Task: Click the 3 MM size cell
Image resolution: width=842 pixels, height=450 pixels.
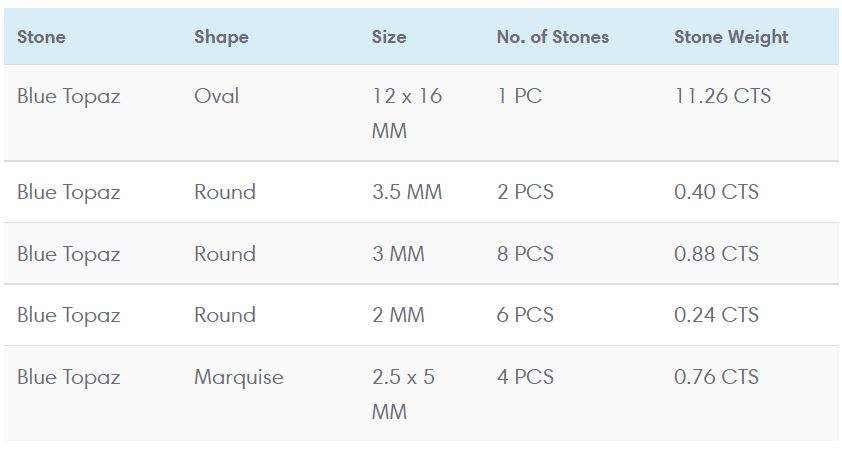Action: (x=398, y=254)
